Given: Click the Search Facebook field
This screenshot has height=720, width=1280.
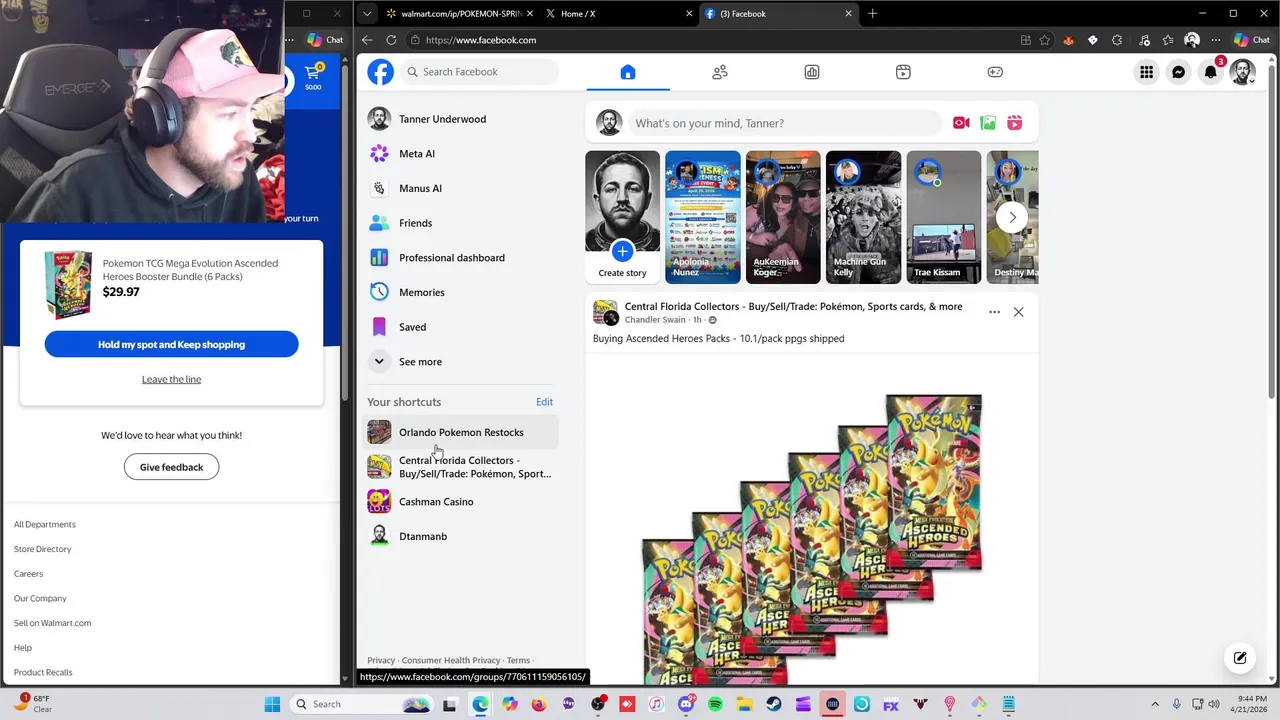Looking at the screenshot, I should (x=480, y=72).
